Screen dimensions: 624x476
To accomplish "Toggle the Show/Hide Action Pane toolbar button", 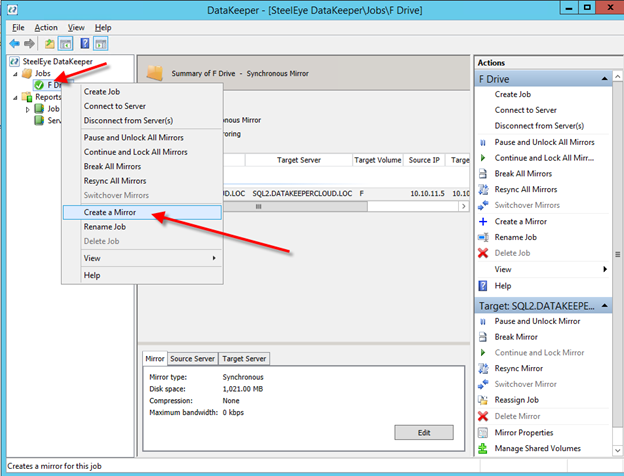I will click(x=101, y=44).
